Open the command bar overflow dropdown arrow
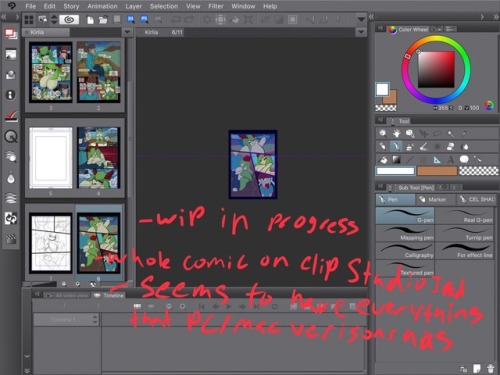The height and width of the screenshot is (375, 500). coord(361,19)
